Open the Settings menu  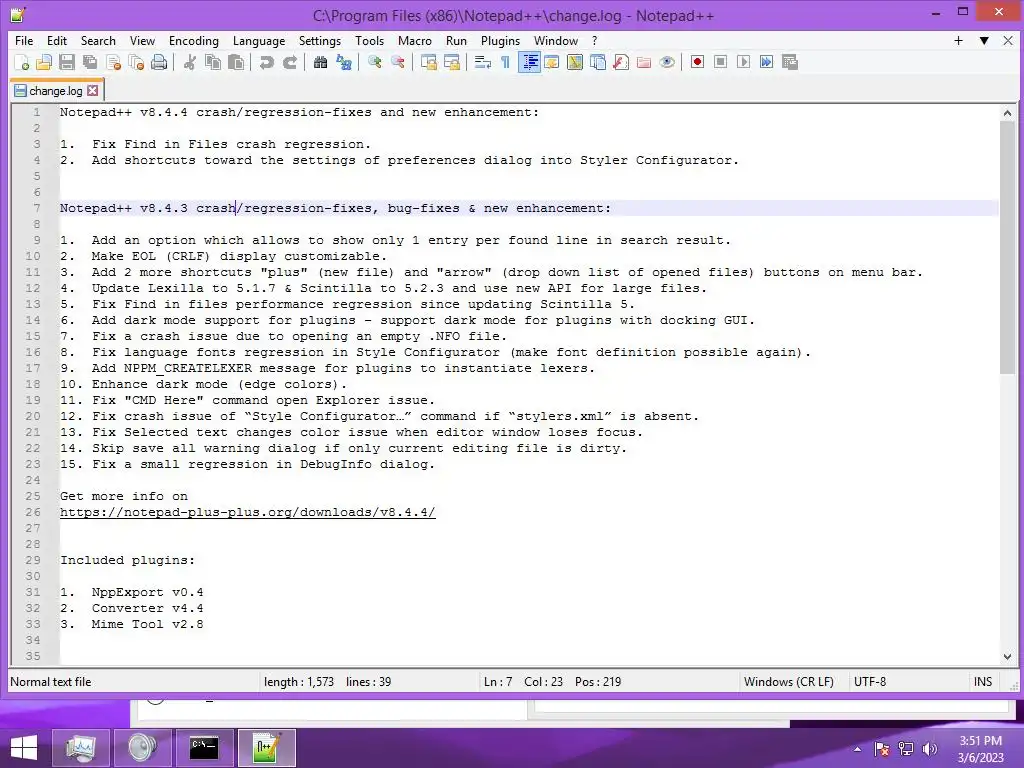pyautogui.click(x=319, y=40)
